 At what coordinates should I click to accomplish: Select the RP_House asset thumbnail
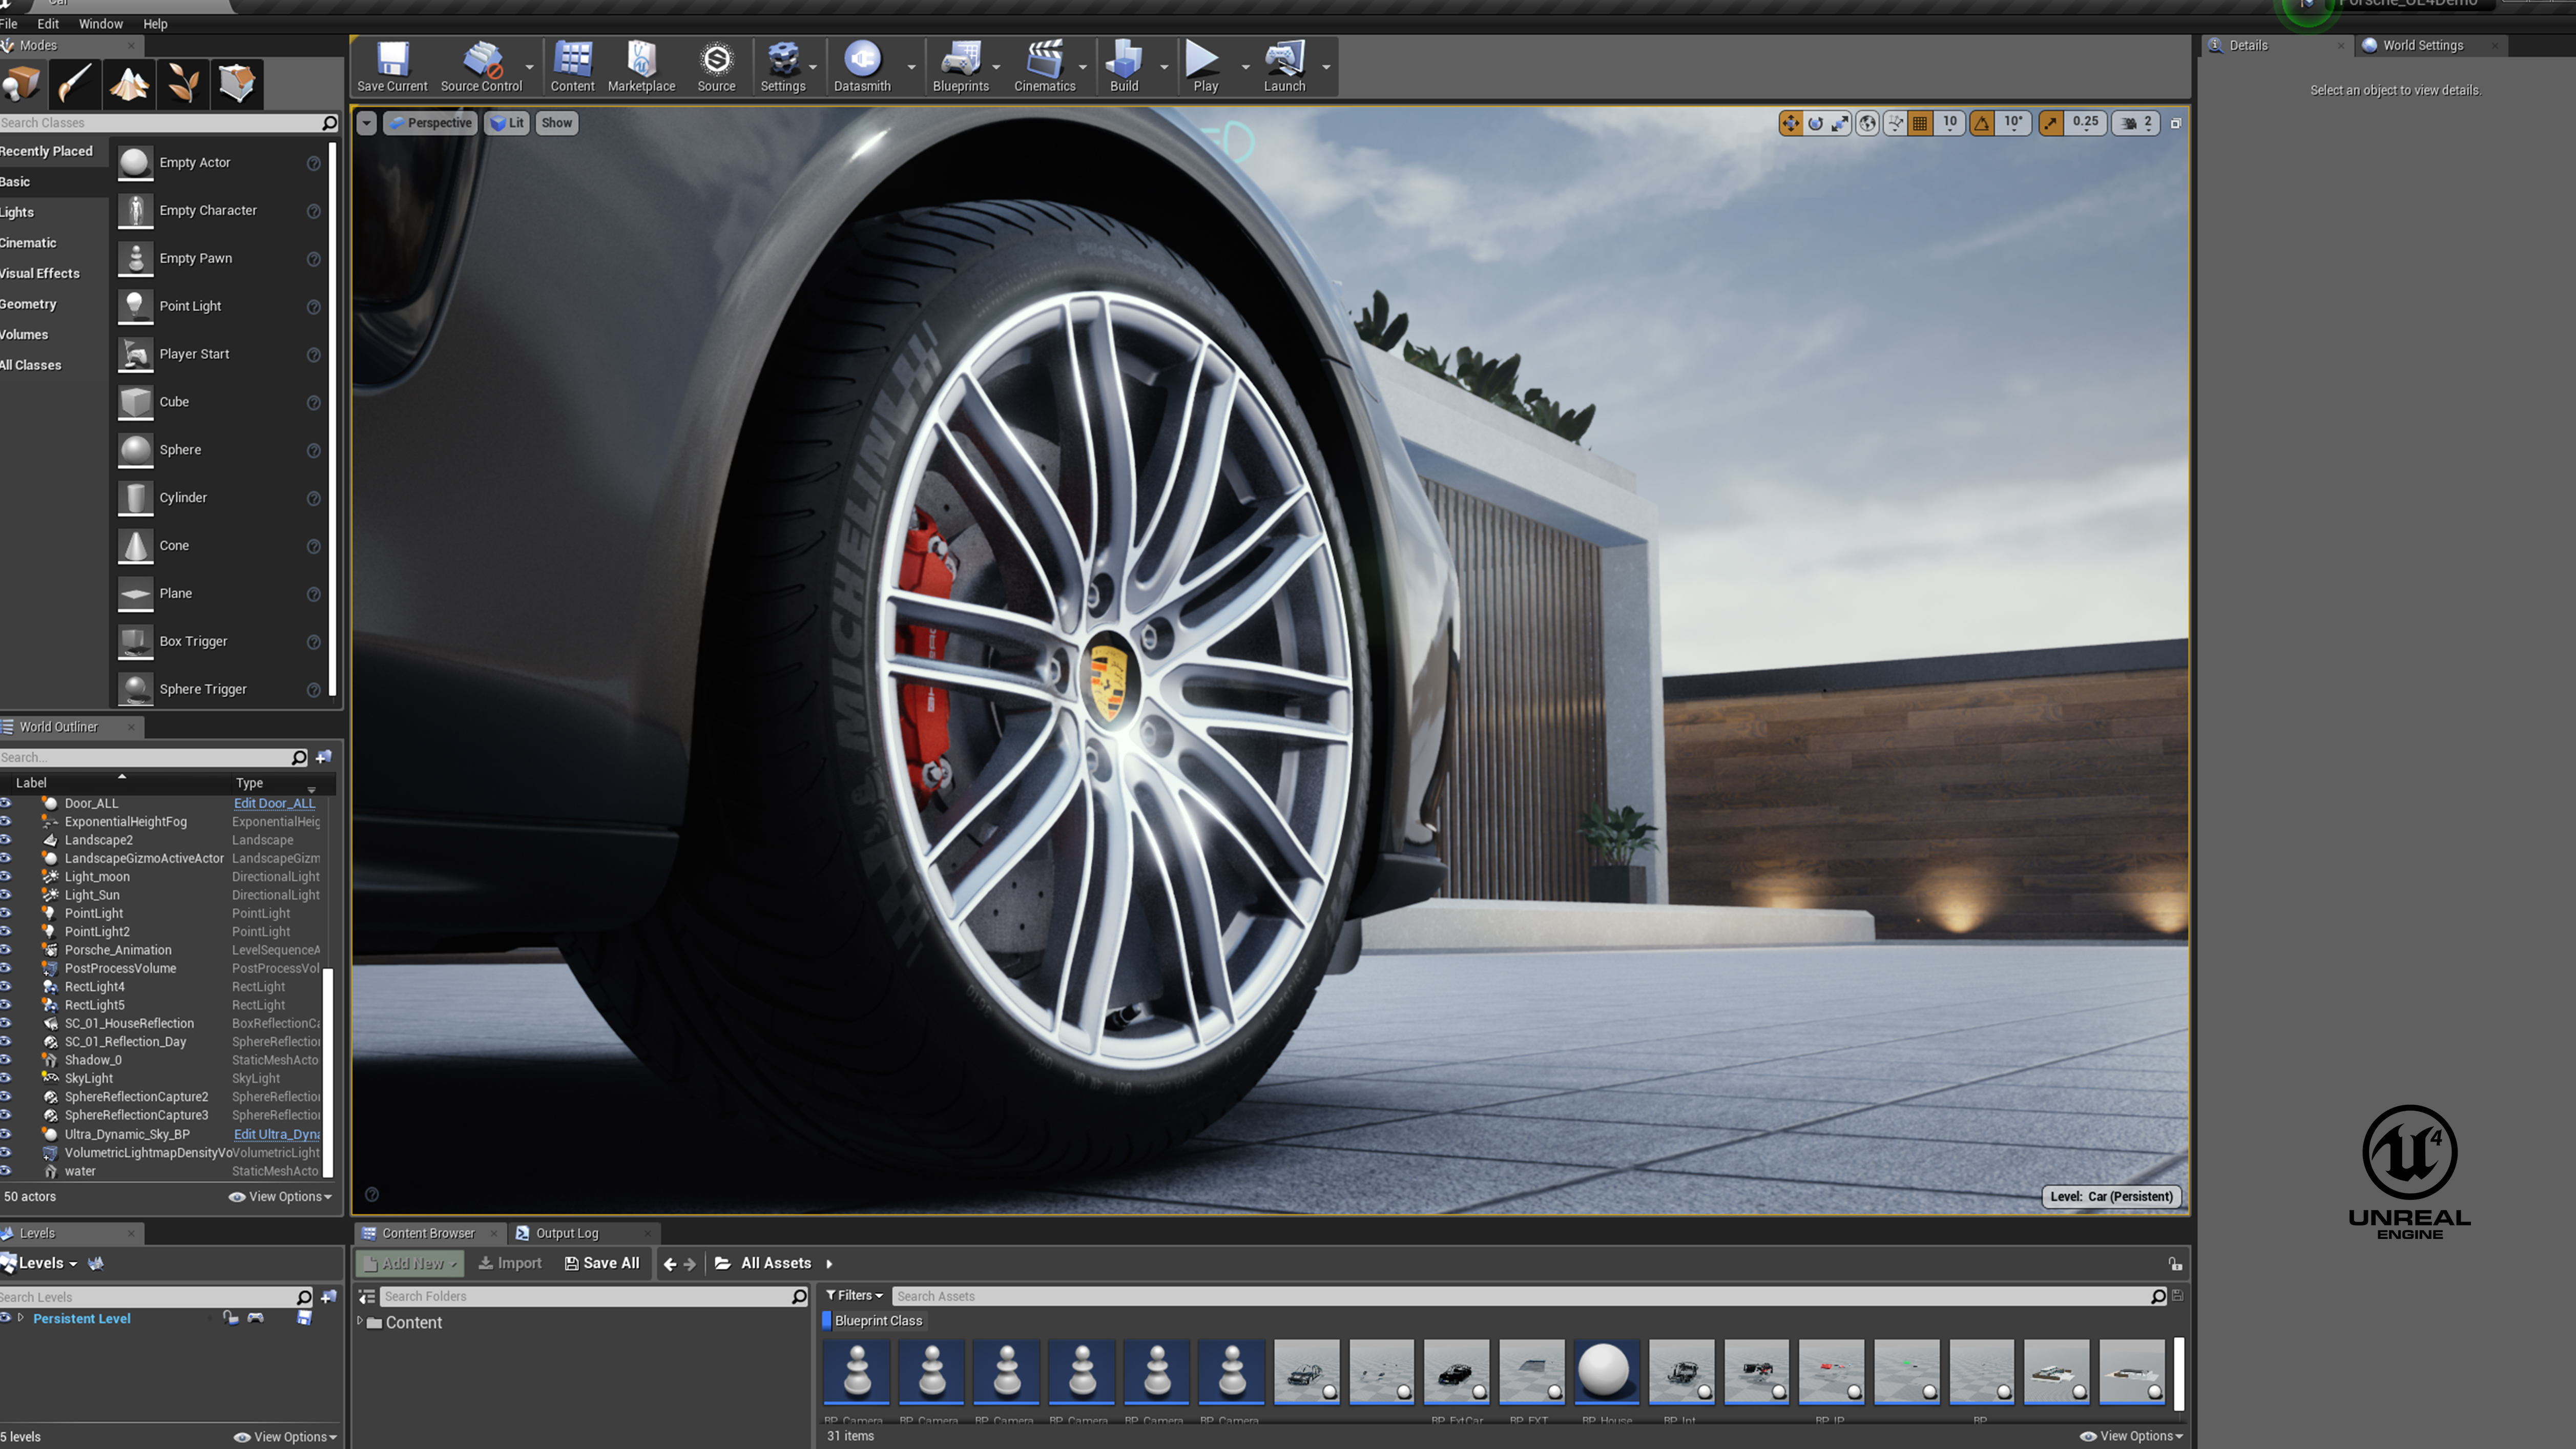pos(1606,1372)
